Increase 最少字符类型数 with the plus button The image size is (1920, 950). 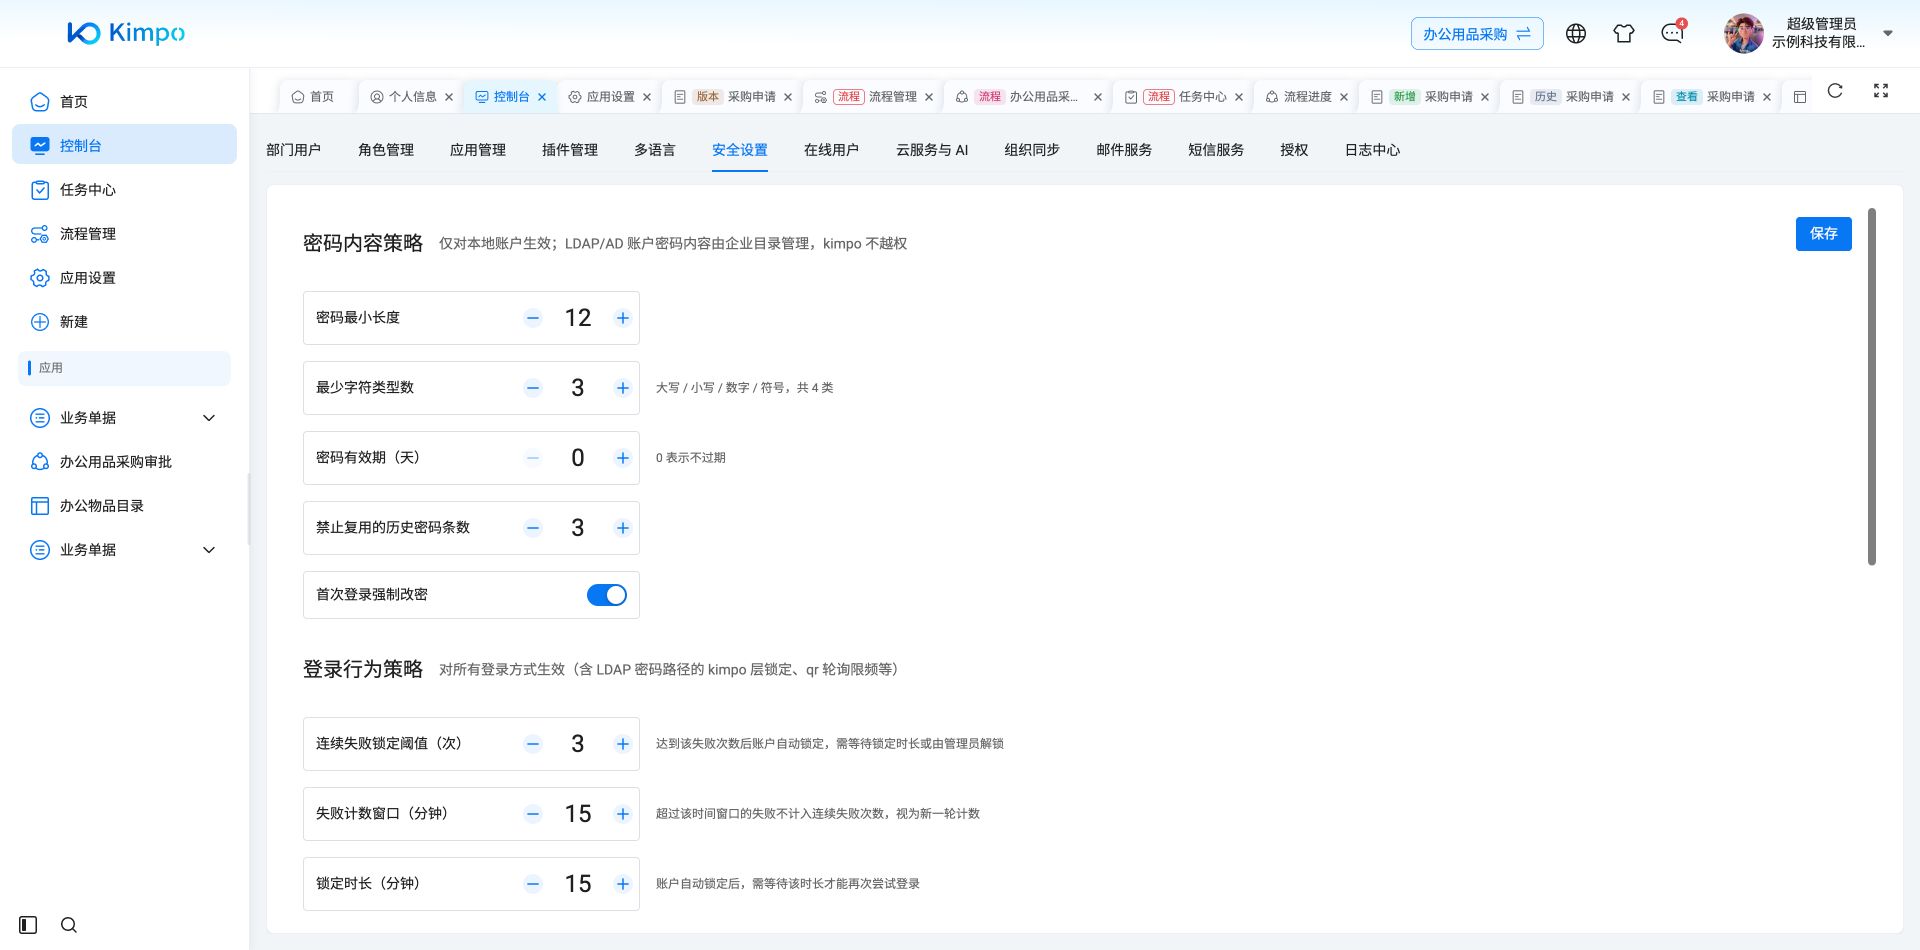[x=623, y=388]
